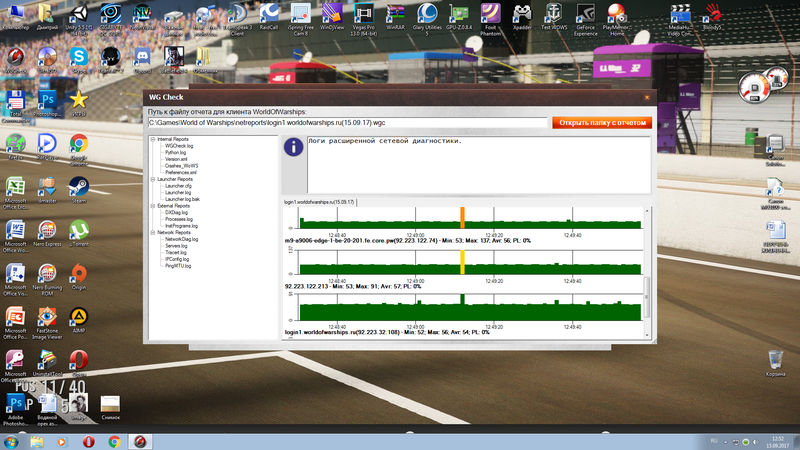Click the orange open report folder button
Image resolution: width=800 pixels, height=450 pixels.
[x=602, y=123]
